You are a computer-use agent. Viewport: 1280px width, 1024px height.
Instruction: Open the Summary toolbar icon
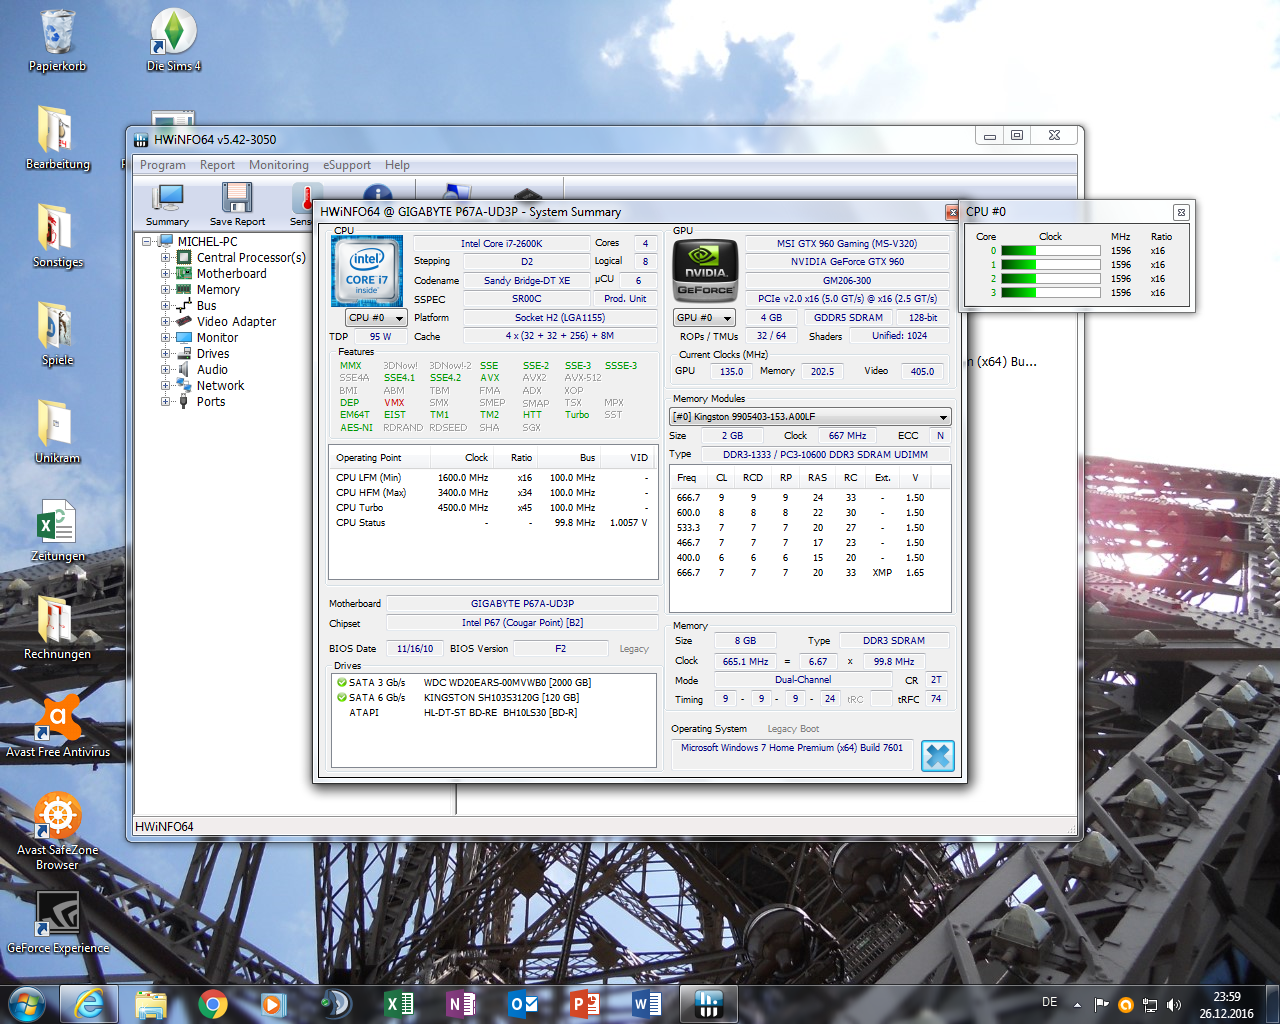tap(167, 205)
